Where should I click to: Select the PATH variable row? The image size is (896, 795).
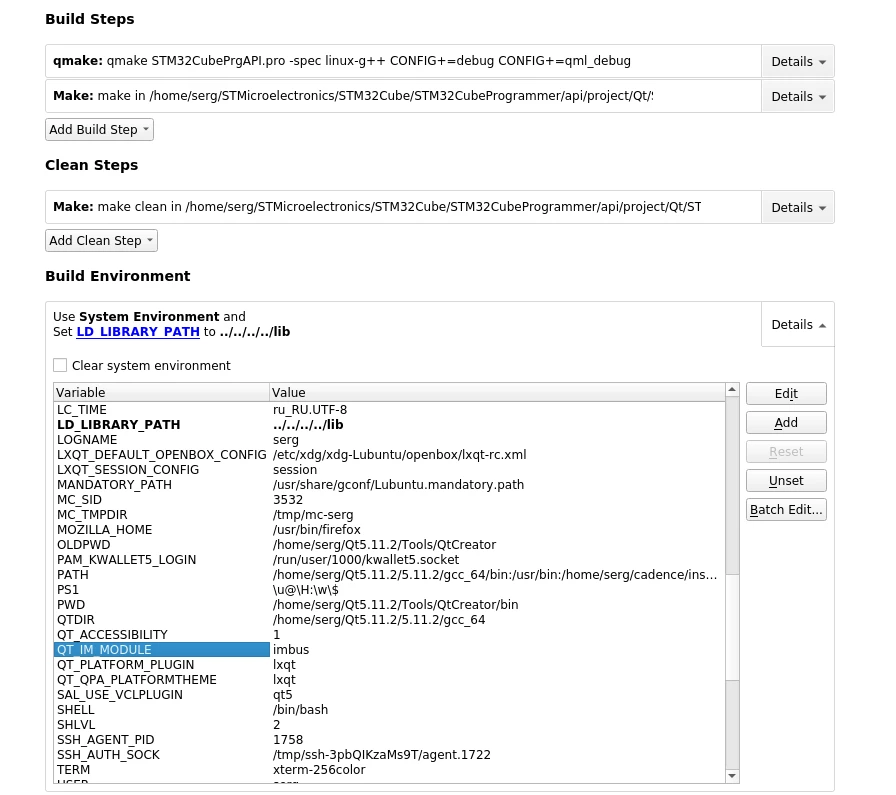point(389,574)
